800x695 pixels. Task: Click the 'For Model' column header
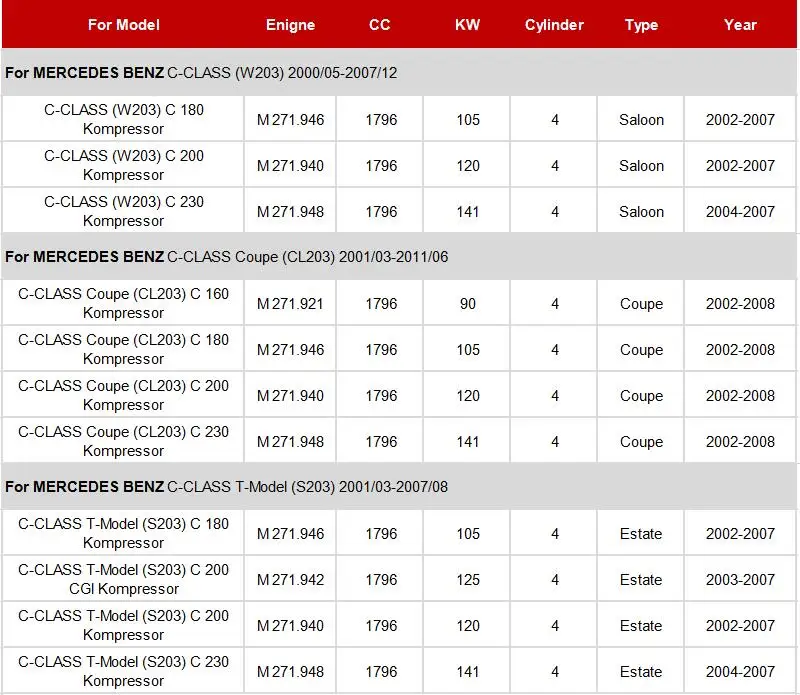[x=123, y=24]
